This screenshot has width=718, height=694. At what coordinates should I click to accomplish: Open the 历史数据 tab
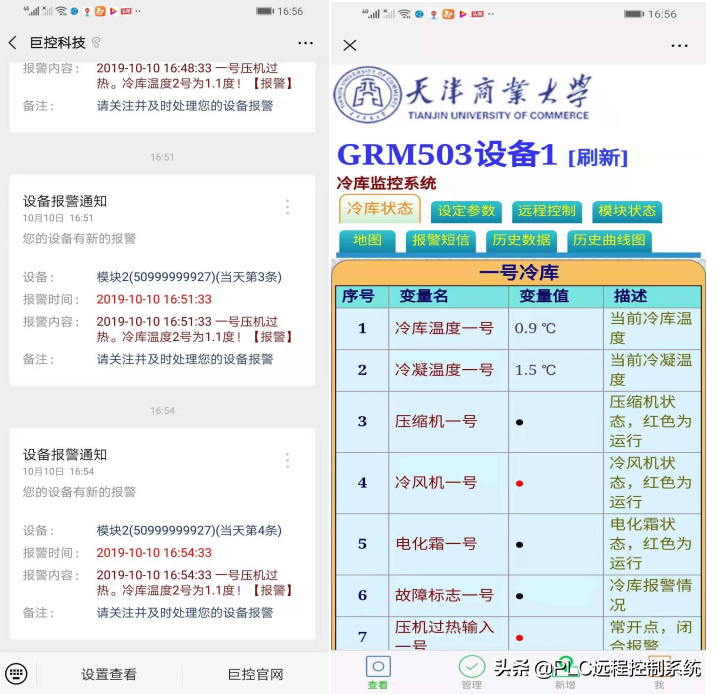[x=521, y=240]
